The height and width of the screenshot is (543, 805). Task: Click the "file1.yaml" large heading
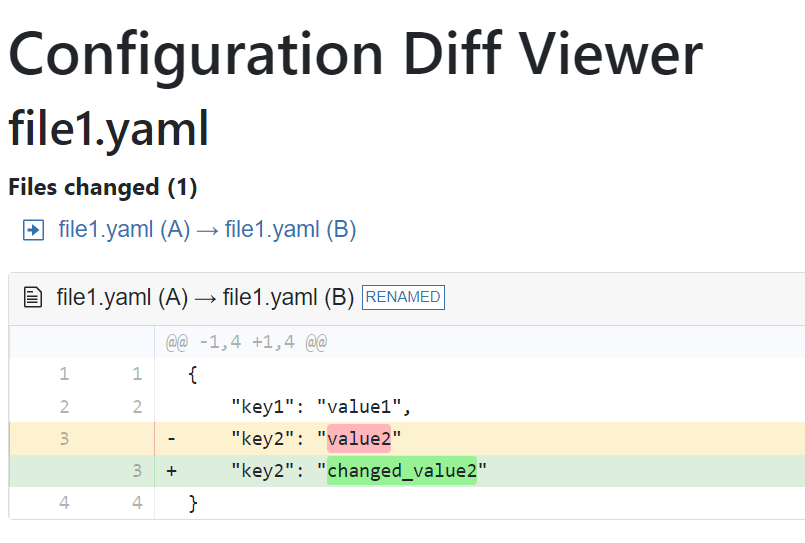109,129
